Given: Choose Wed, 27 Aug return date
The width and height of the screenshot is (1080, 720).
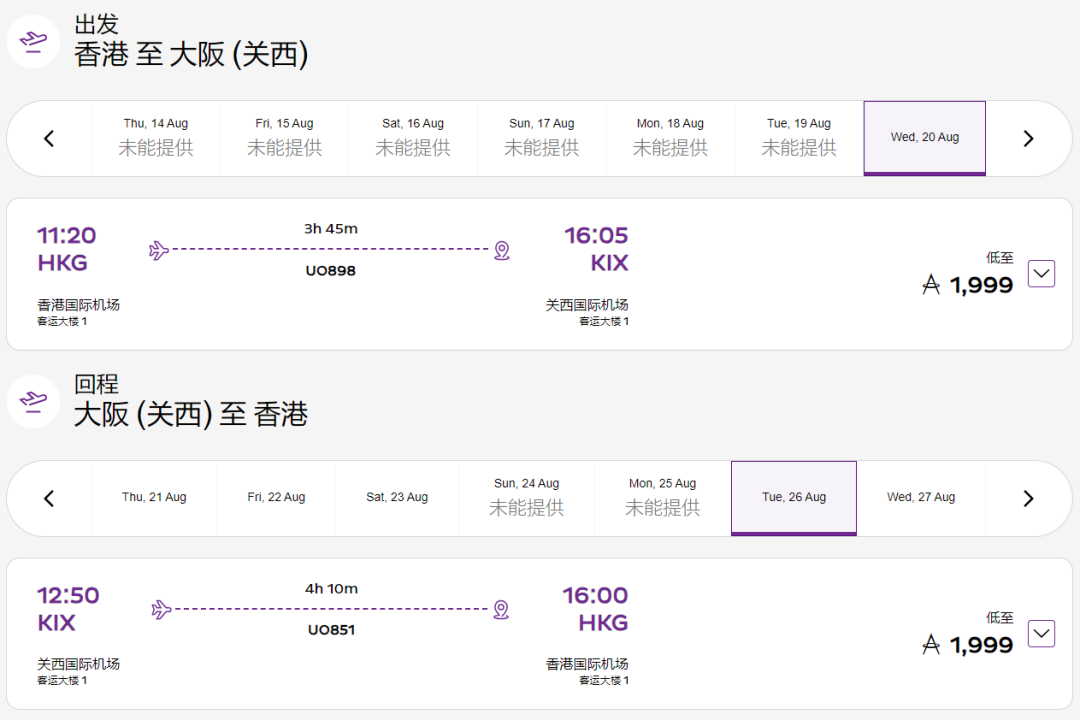Looking at the screenshot, I should point(921,498).
